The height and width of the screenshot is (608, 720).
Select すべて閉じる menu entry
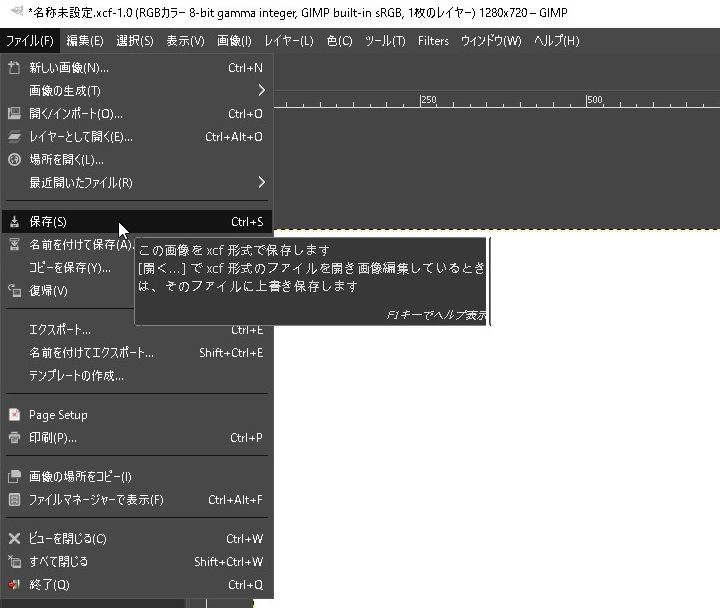58,562
